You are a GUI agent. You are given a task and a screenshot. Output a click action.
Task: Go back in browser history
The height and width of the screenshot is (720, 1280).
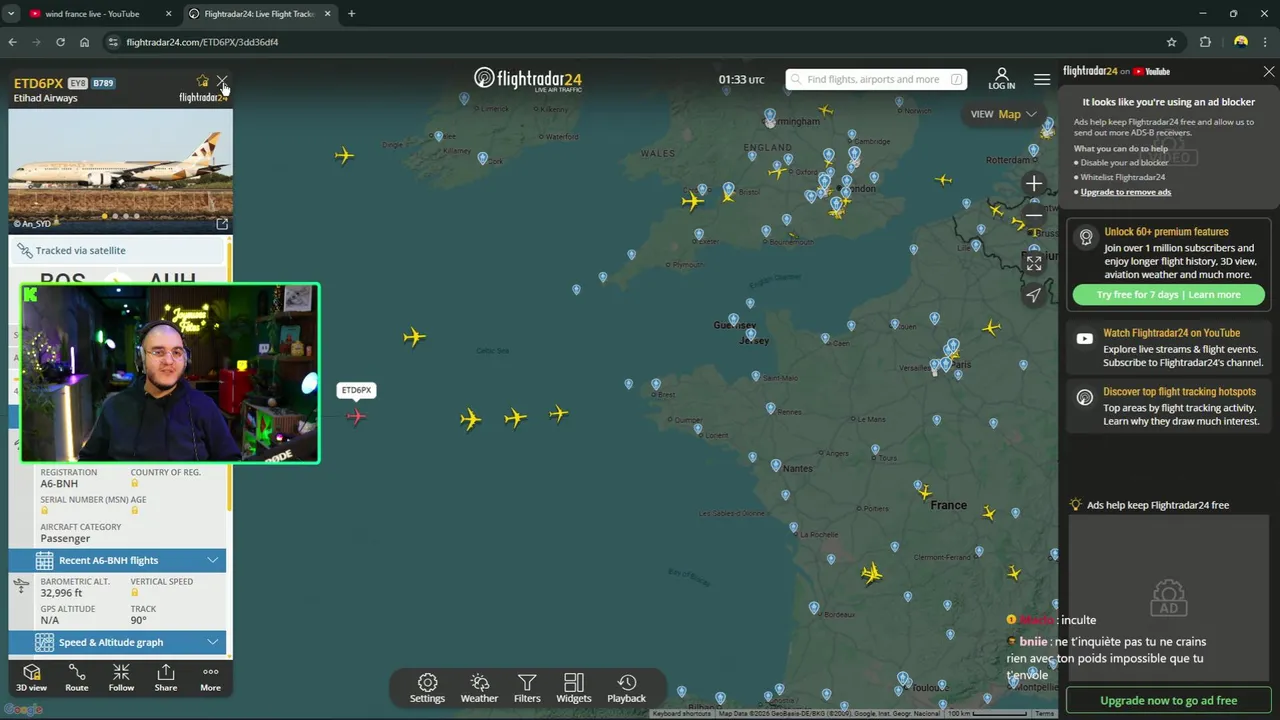tap(13, 42)
